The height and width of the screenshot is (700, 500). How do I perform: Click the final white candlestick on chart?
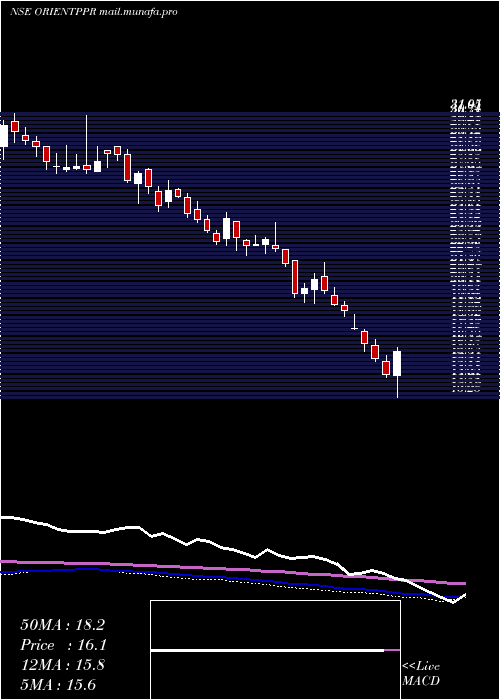coord(397,363)
